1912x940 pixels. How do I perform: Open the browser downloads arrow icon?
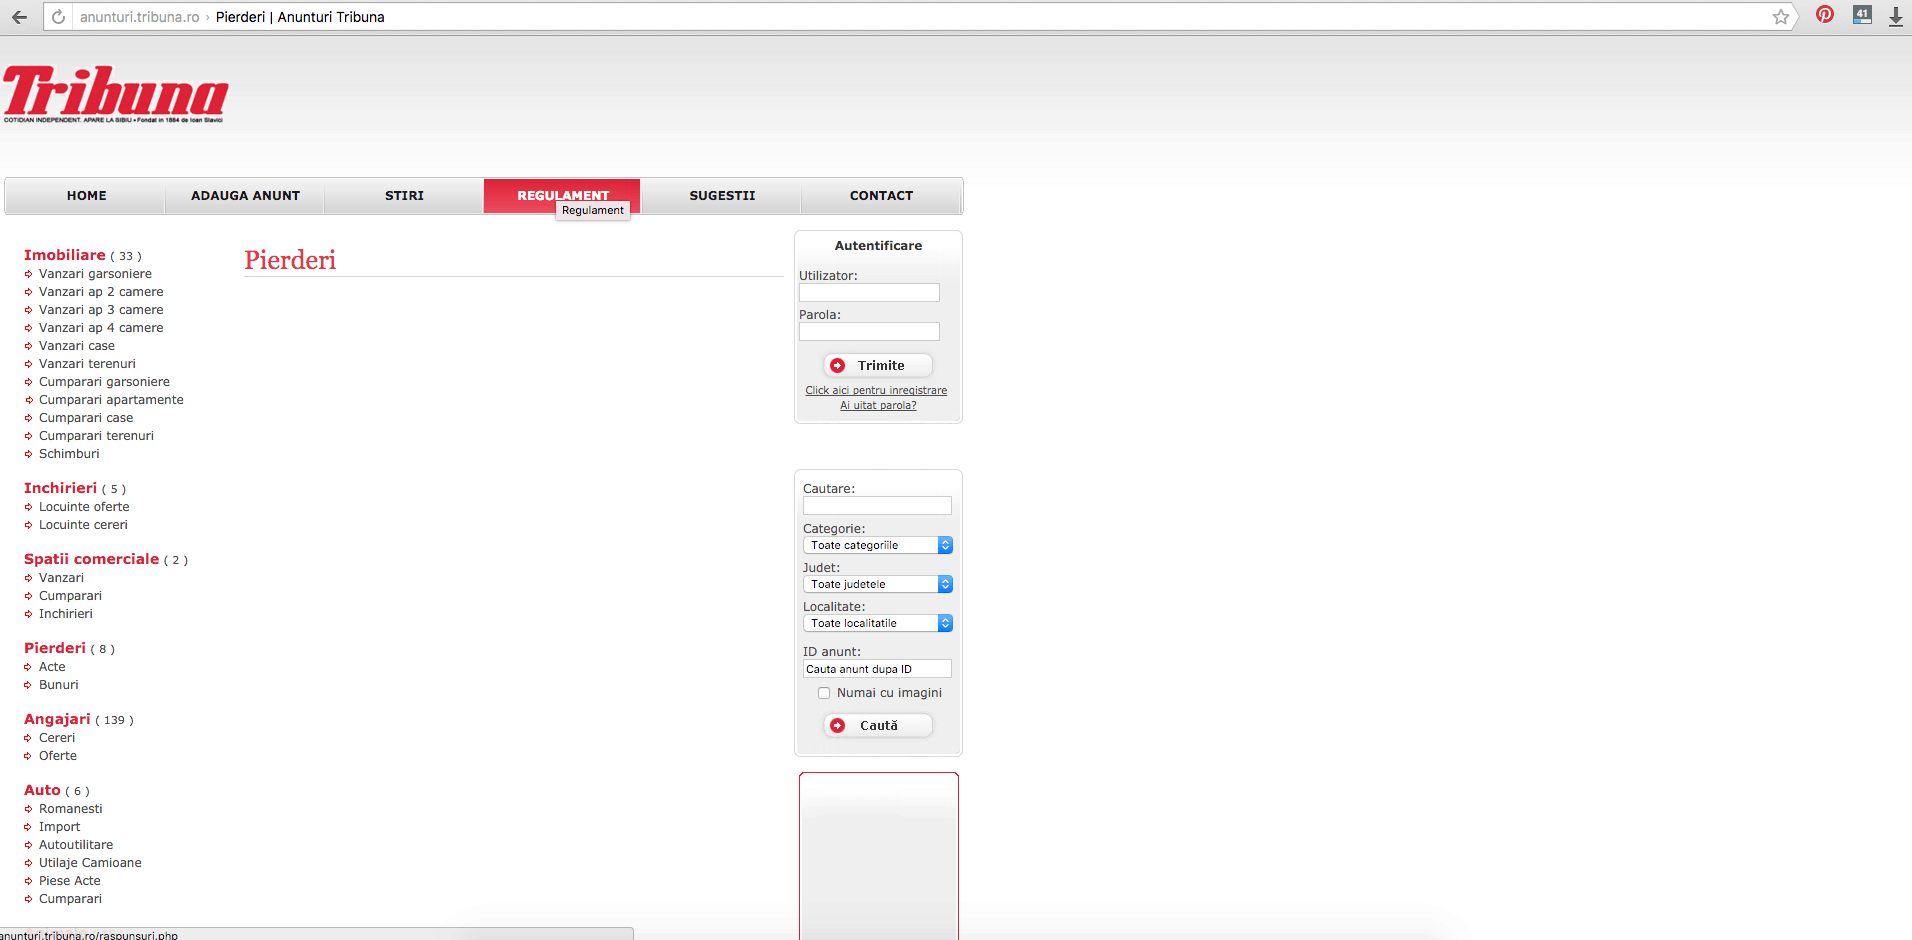(x=1895, y=17)
